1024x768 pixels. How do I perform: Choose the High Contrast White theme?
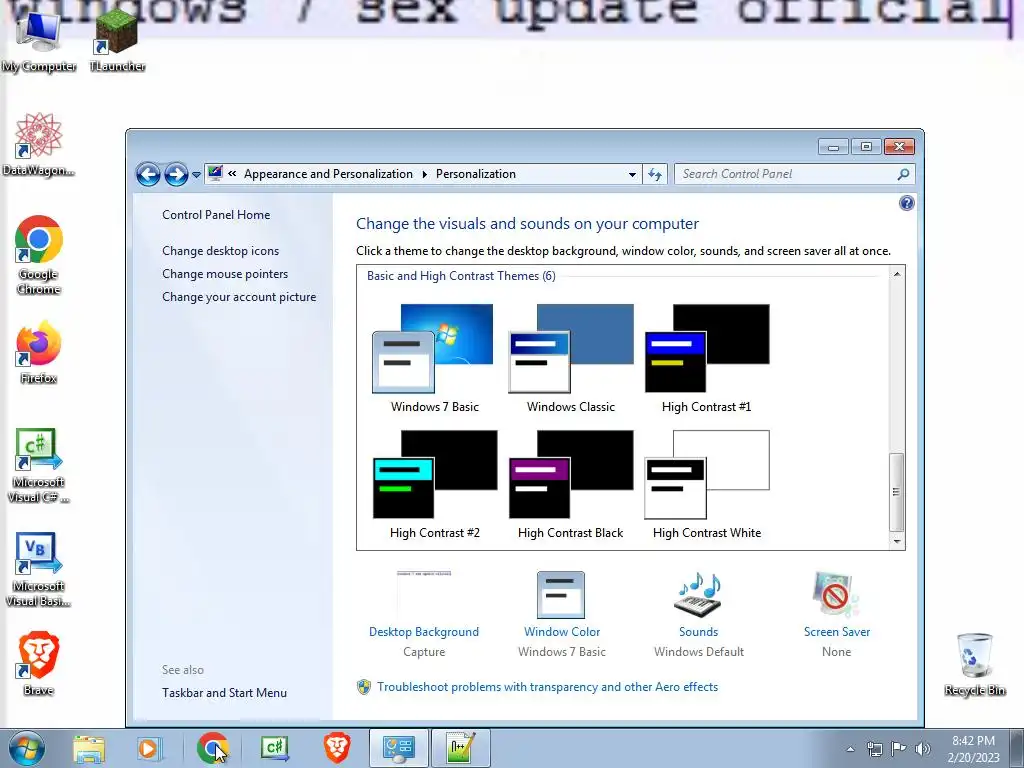coord(707,485)
